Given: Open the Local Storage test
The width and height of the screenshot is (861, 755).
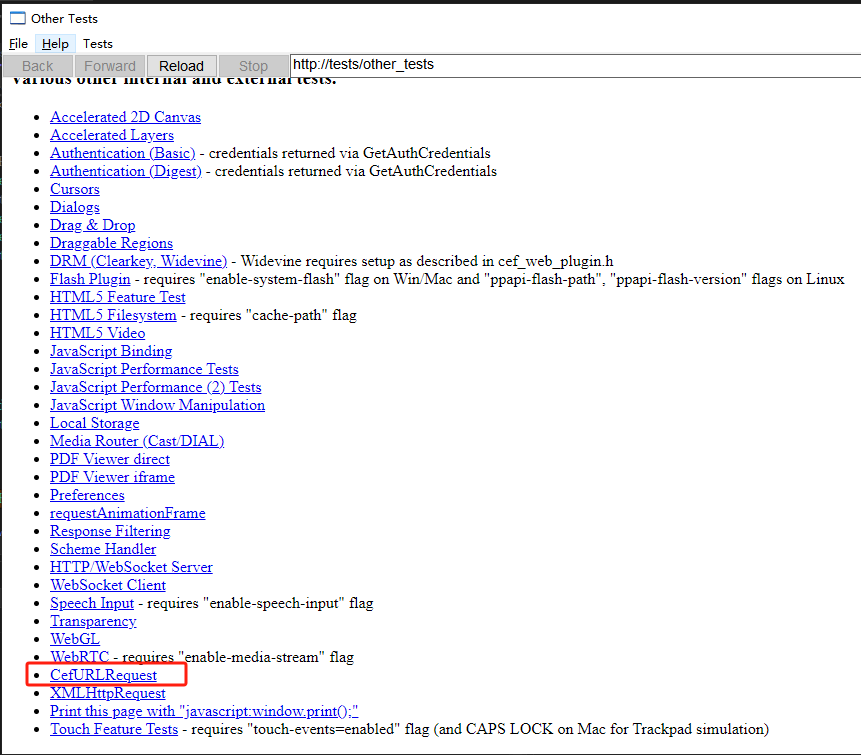Looking at the screenshot, I should [x=94, y=422].
